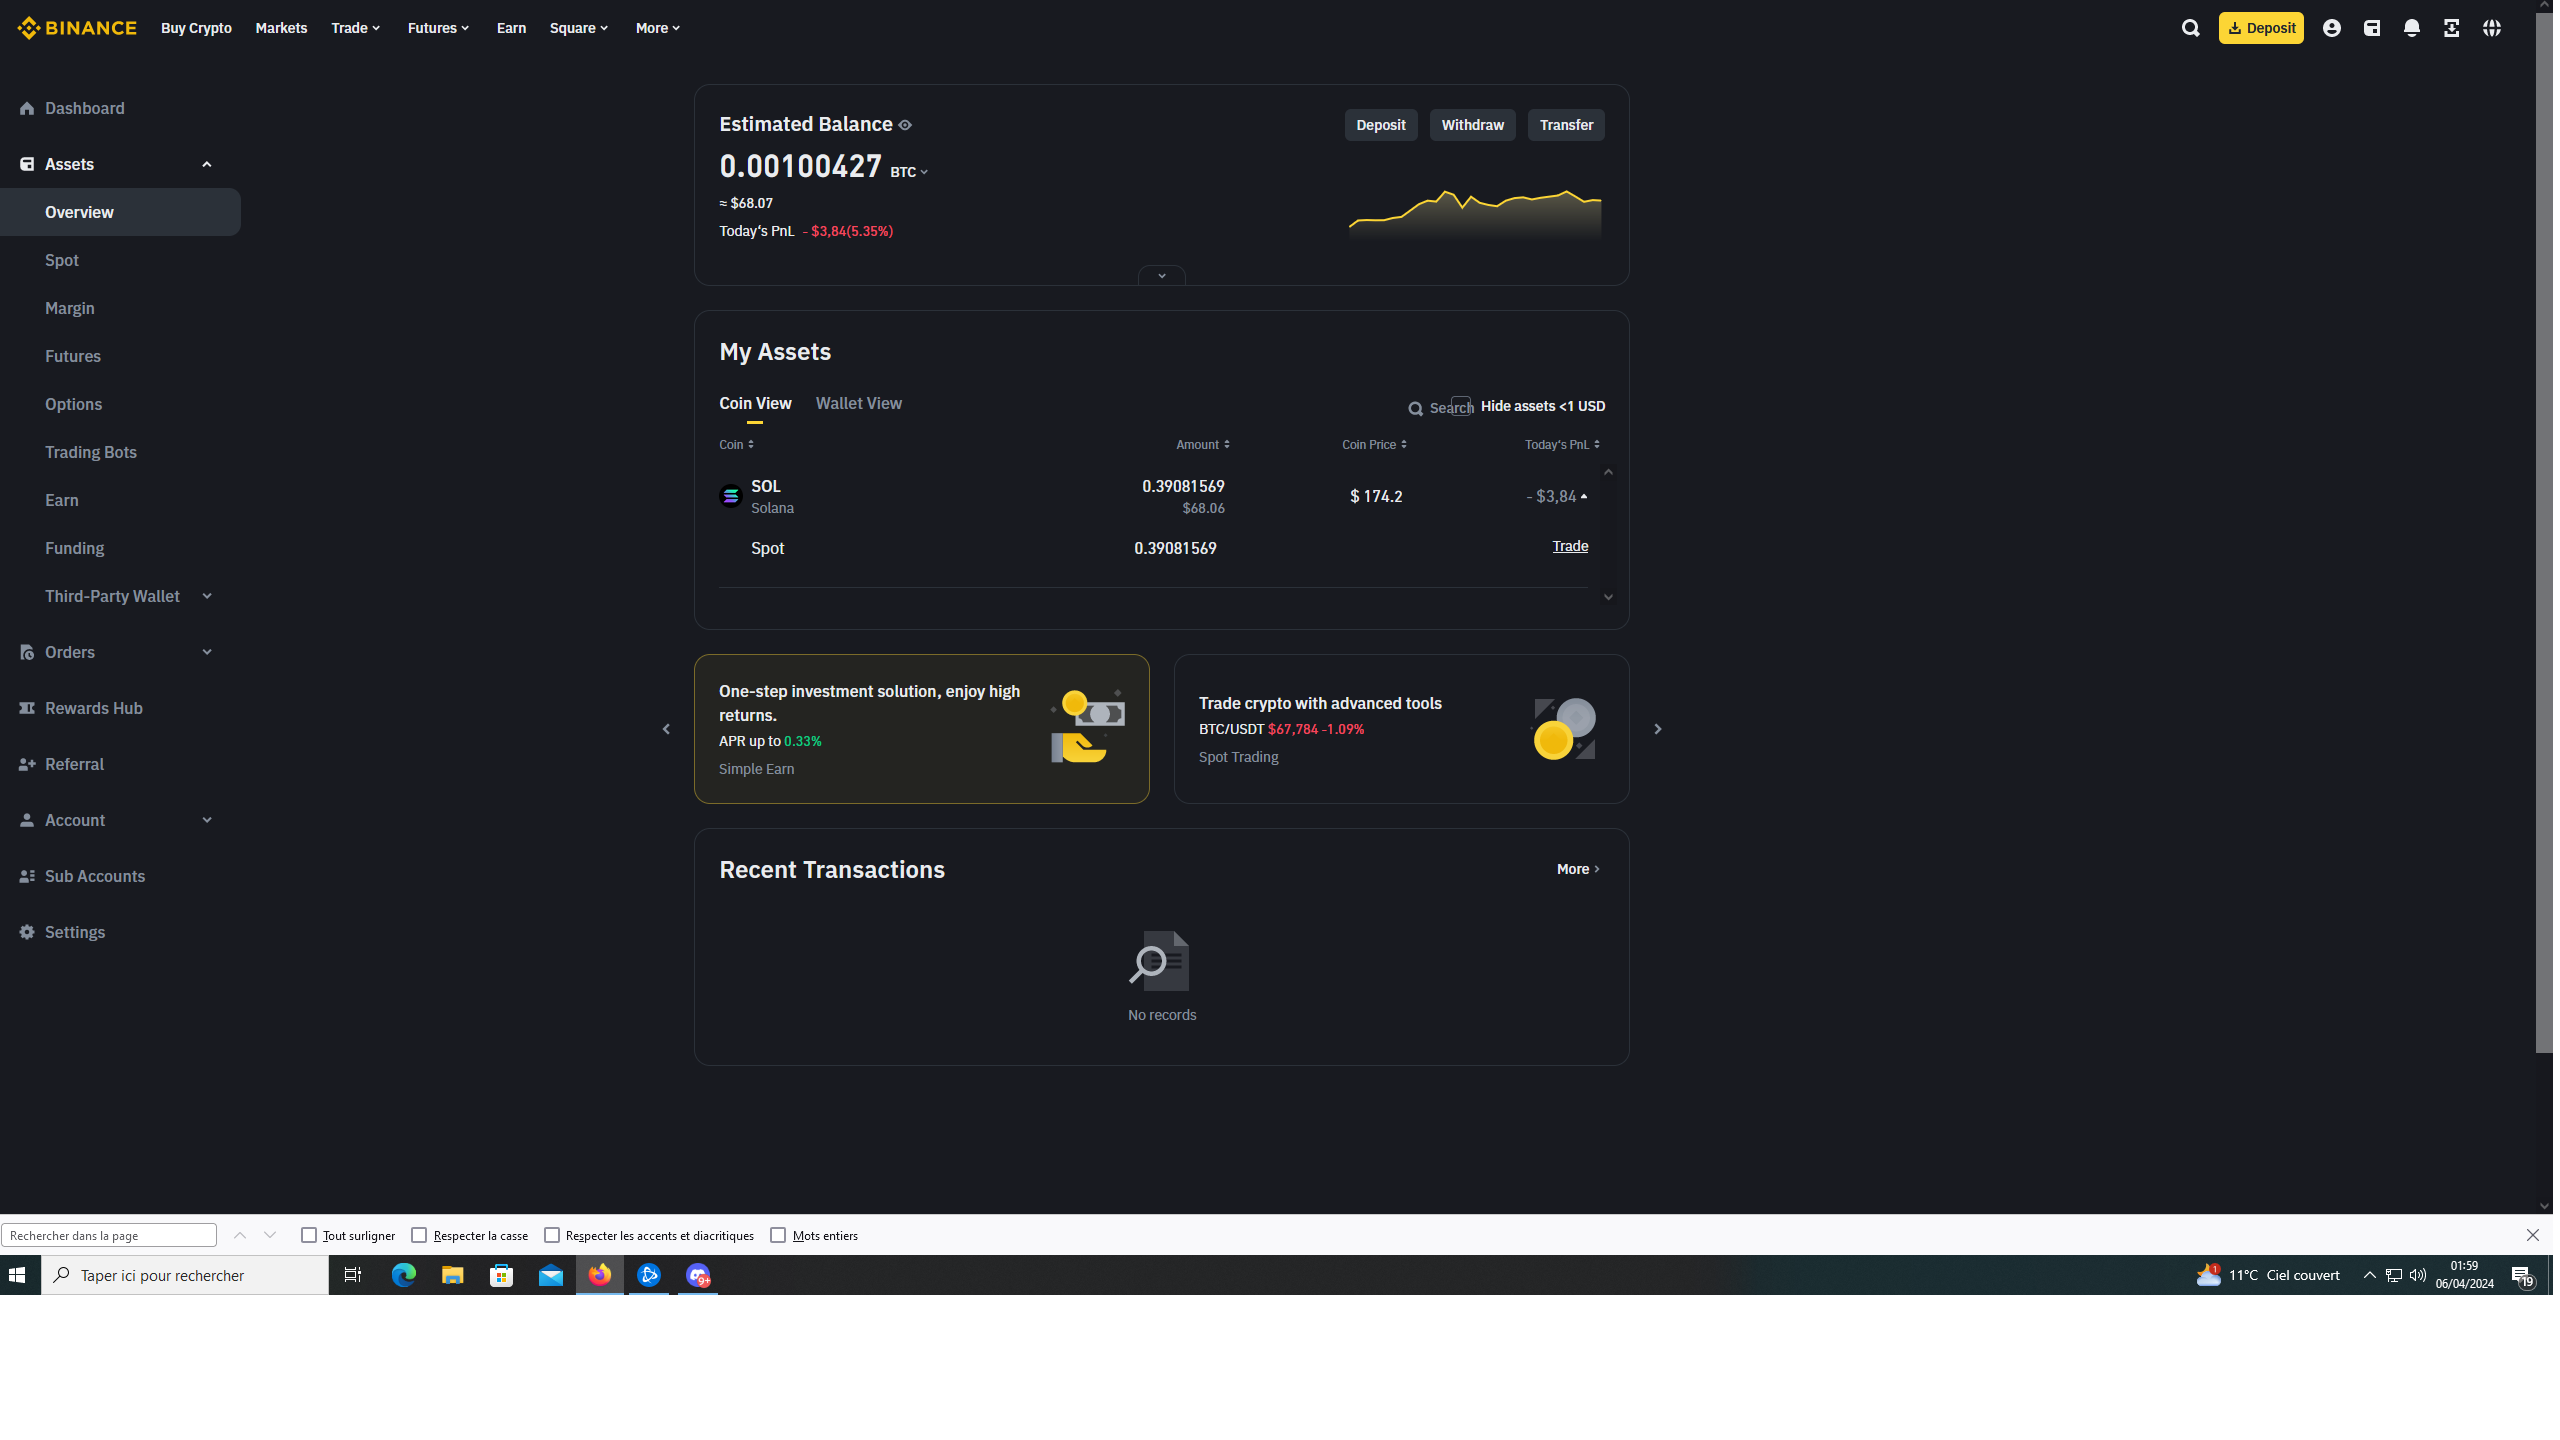2560x1440 pixels.
Task: Open File Explorer in taskbar
Action: [x=452, y=1275]
